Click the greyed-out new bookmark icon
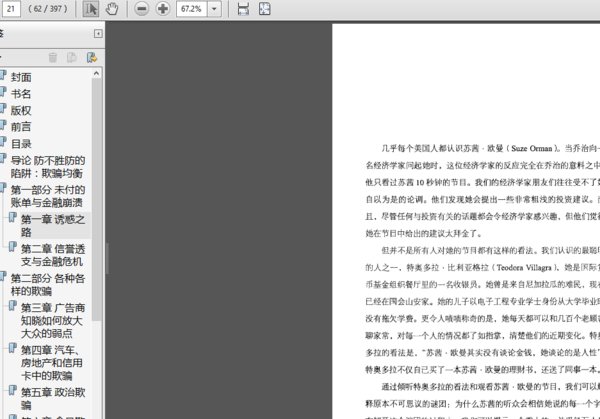 [72, 57]
